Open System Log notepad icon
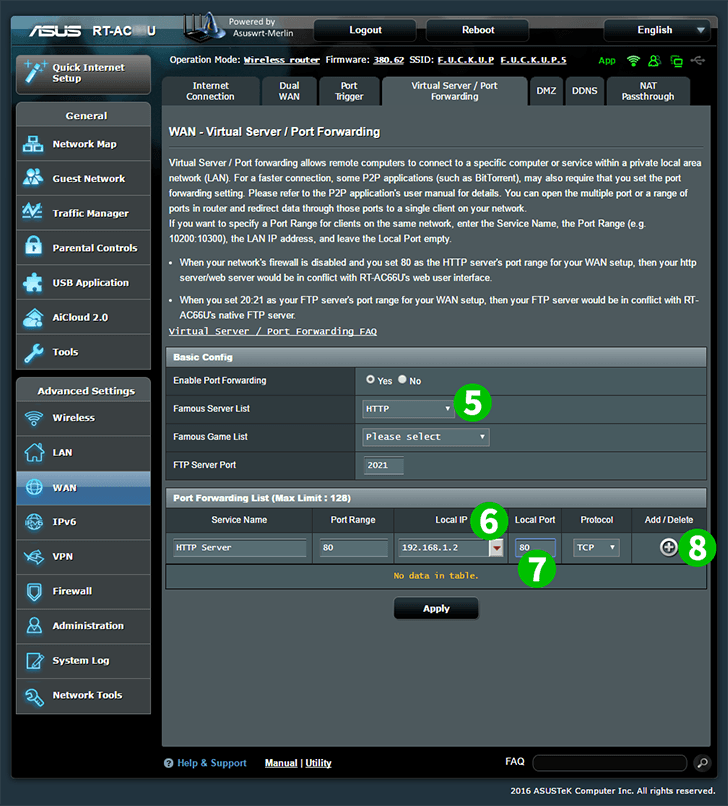Screen dimensions: 728x806 click(x=34, y=661)
